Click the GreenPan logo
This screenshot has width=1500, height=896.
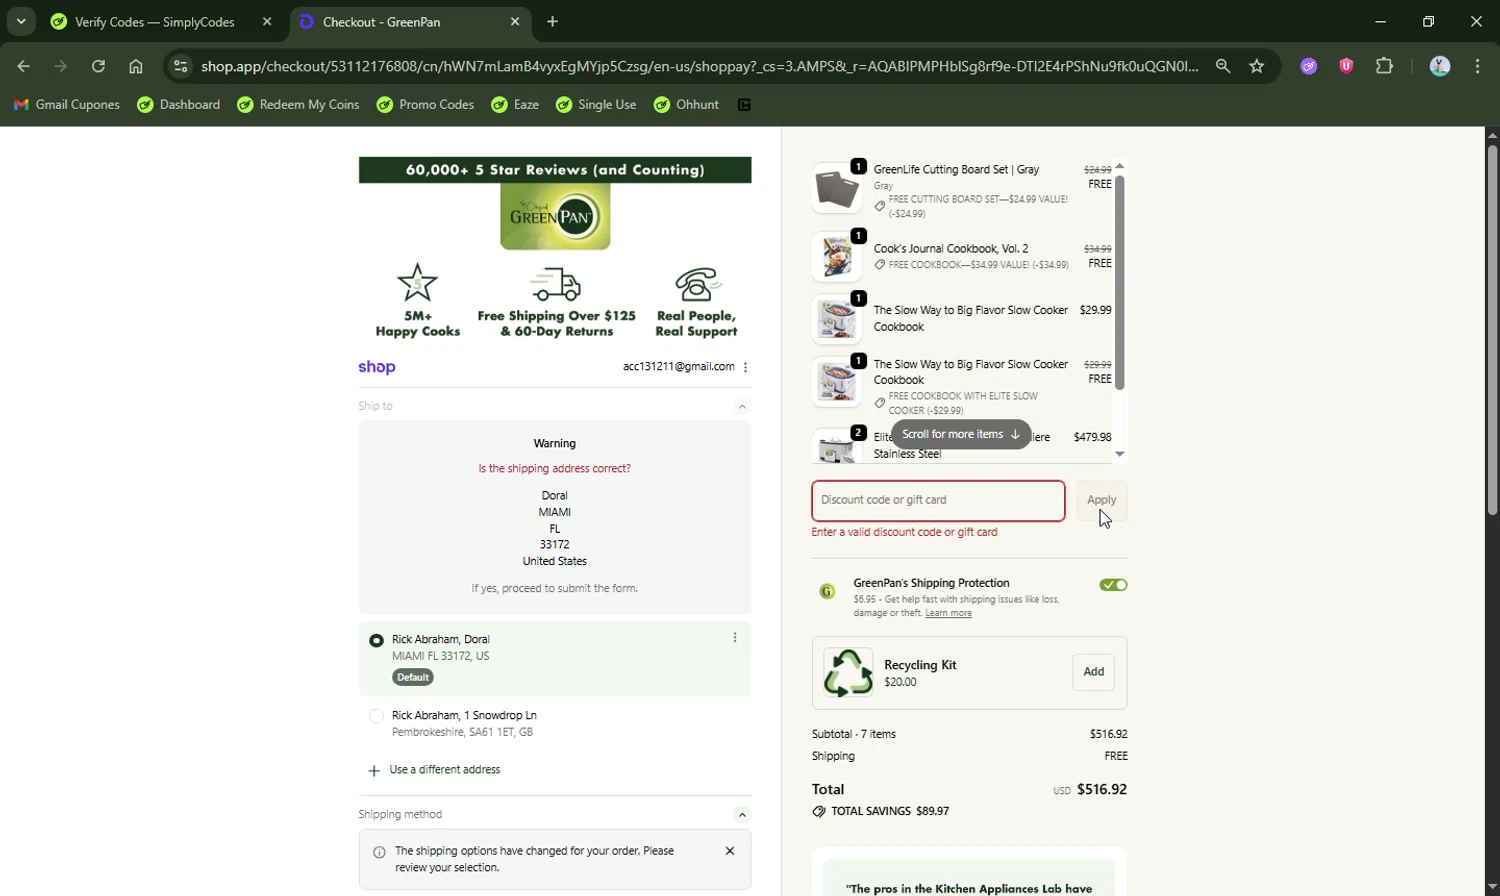coord(555,216)
